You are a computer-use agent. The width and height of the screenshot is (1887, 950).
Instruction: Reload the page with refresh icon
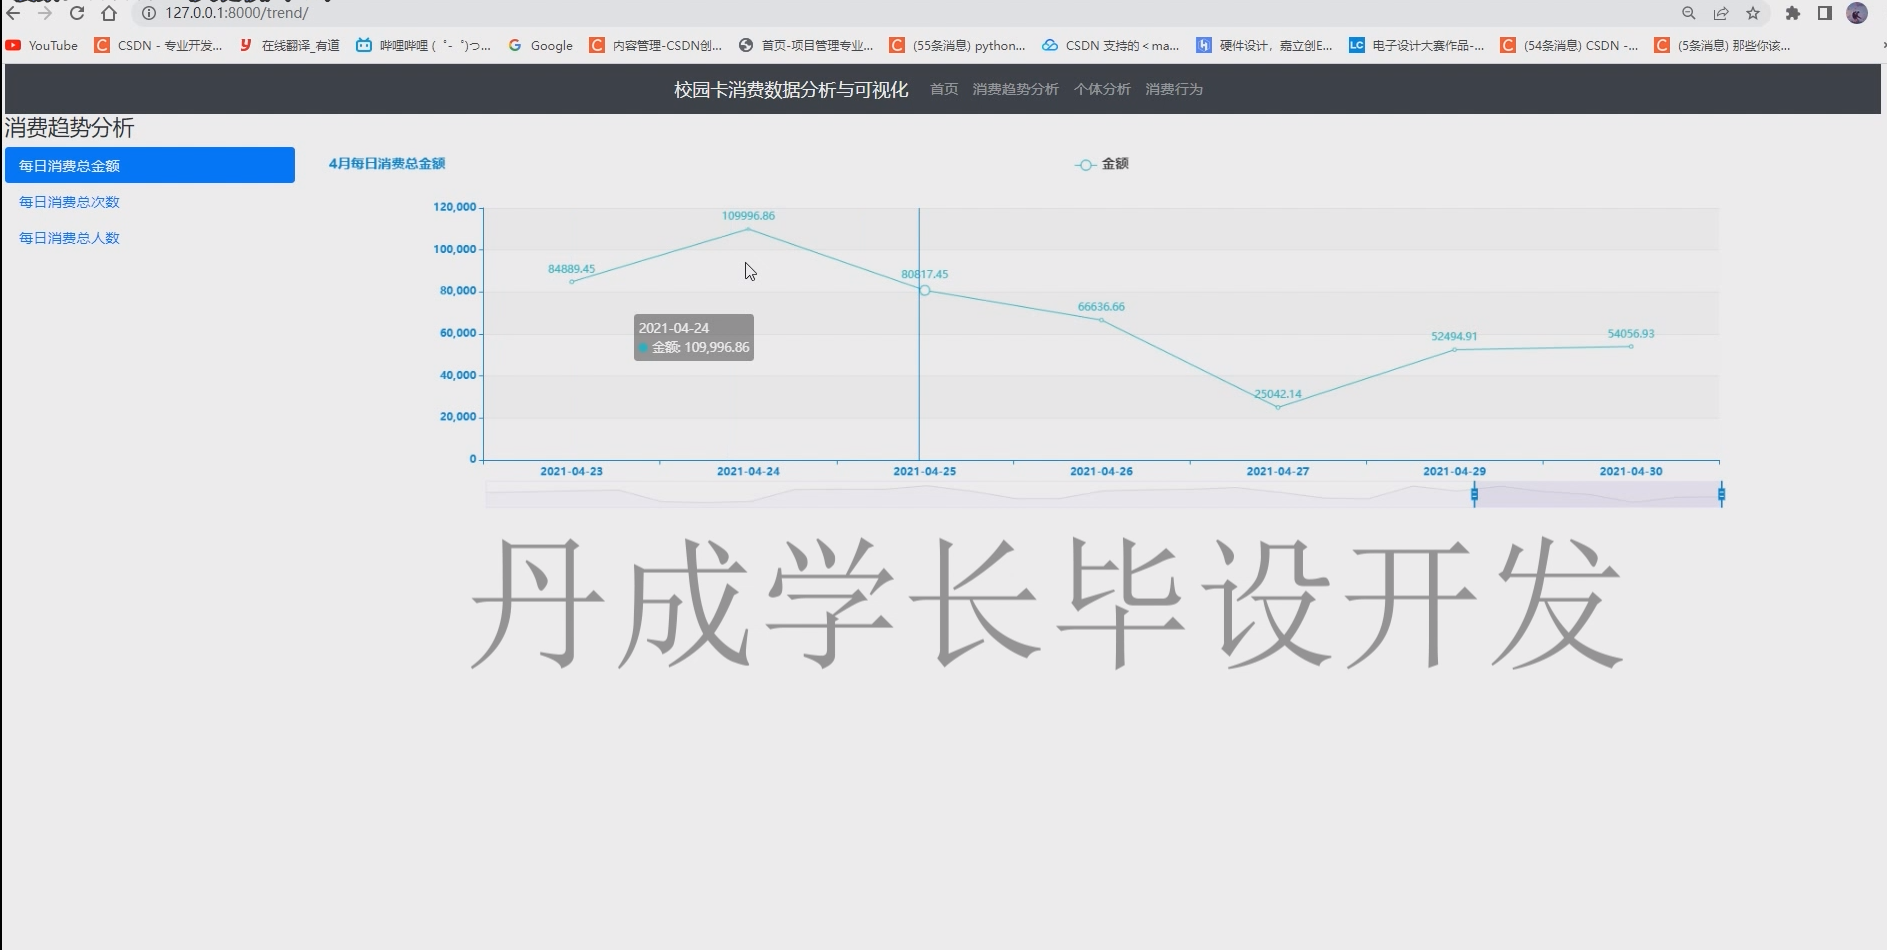pyautogui.click(x=77, y=14)
